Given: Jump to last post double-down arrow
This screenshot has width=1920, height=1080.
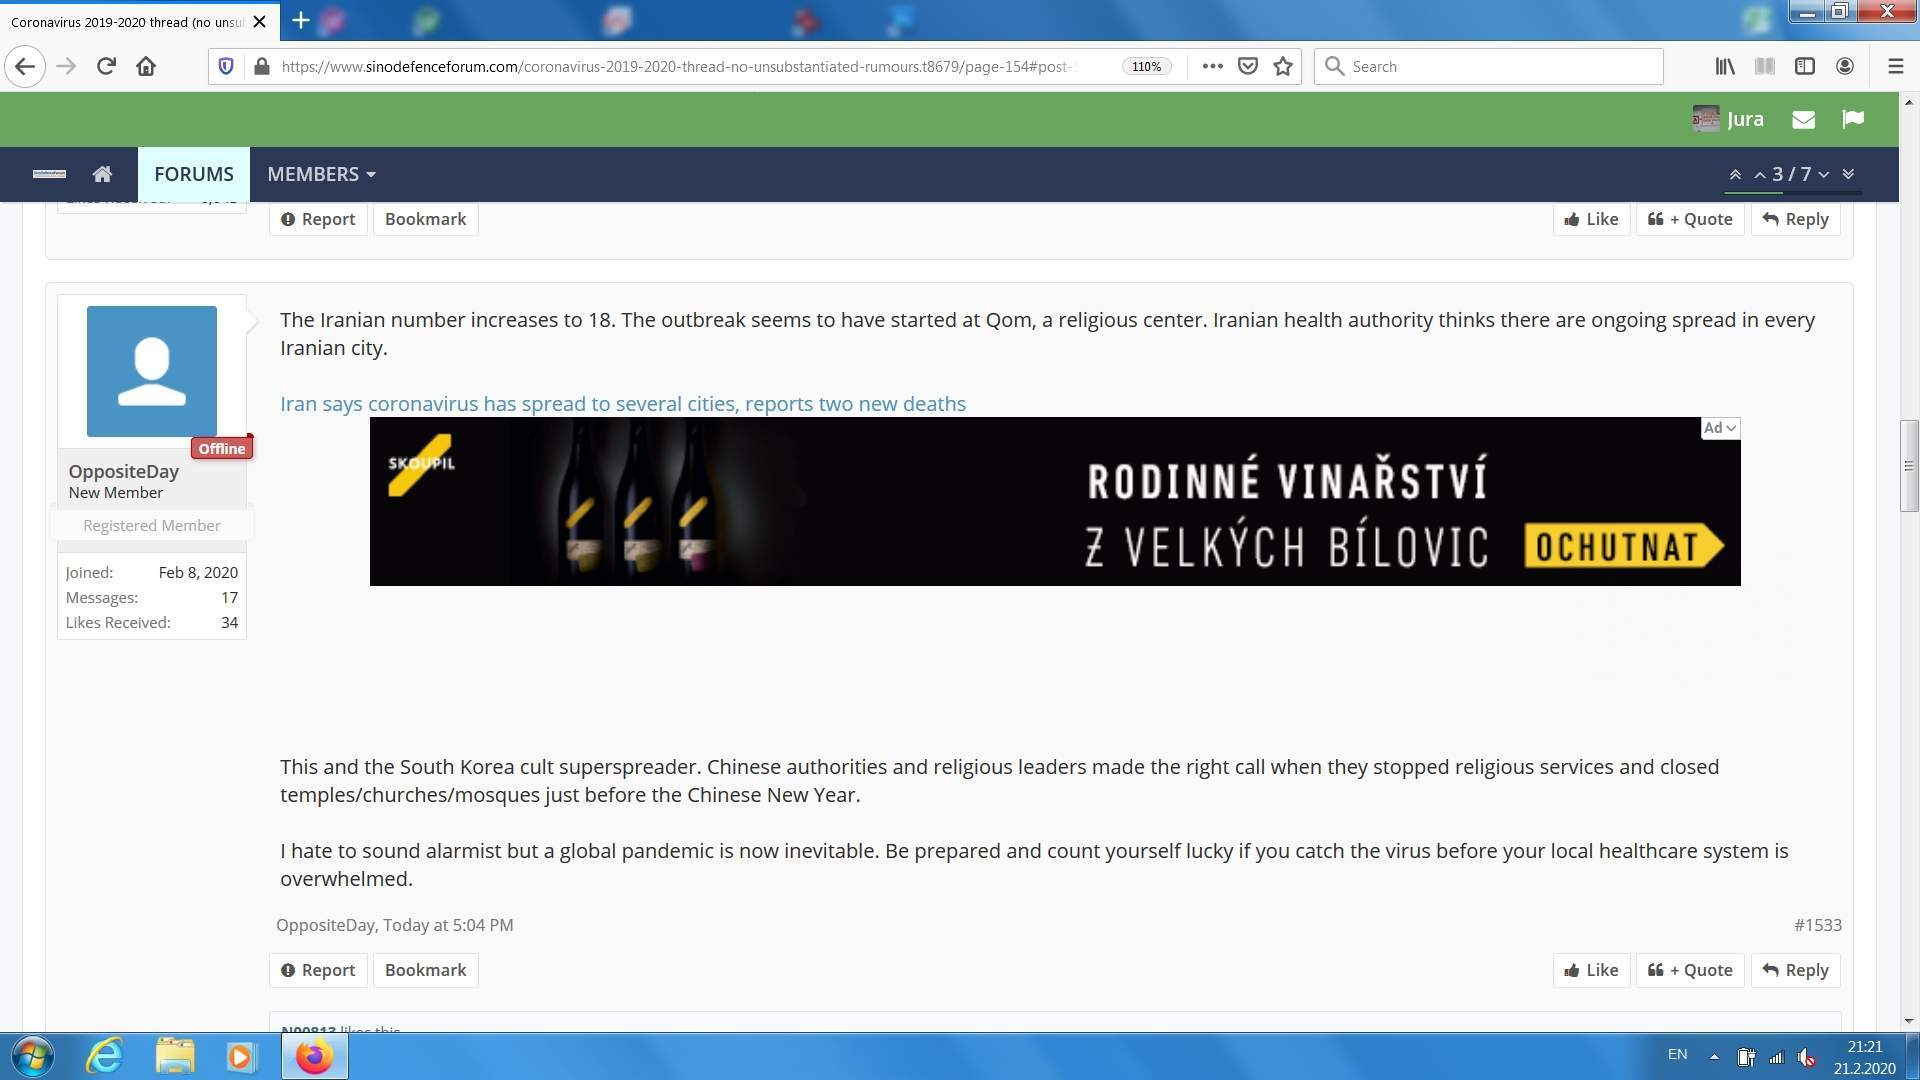Looking at the screenshot, I should (1848, 174).
